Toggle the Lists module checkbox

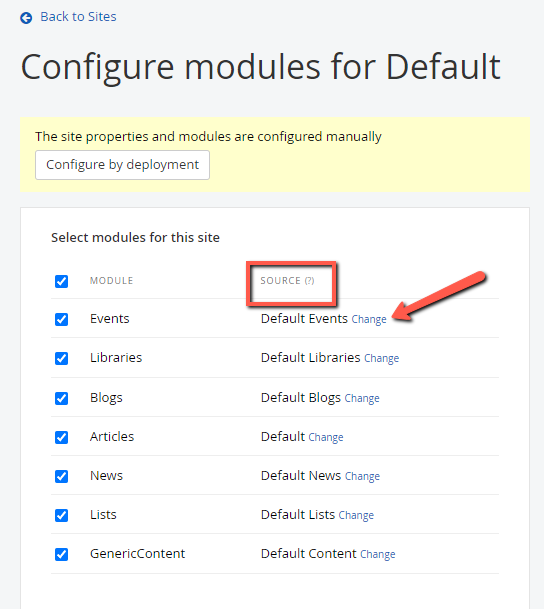tap(61, 515)
